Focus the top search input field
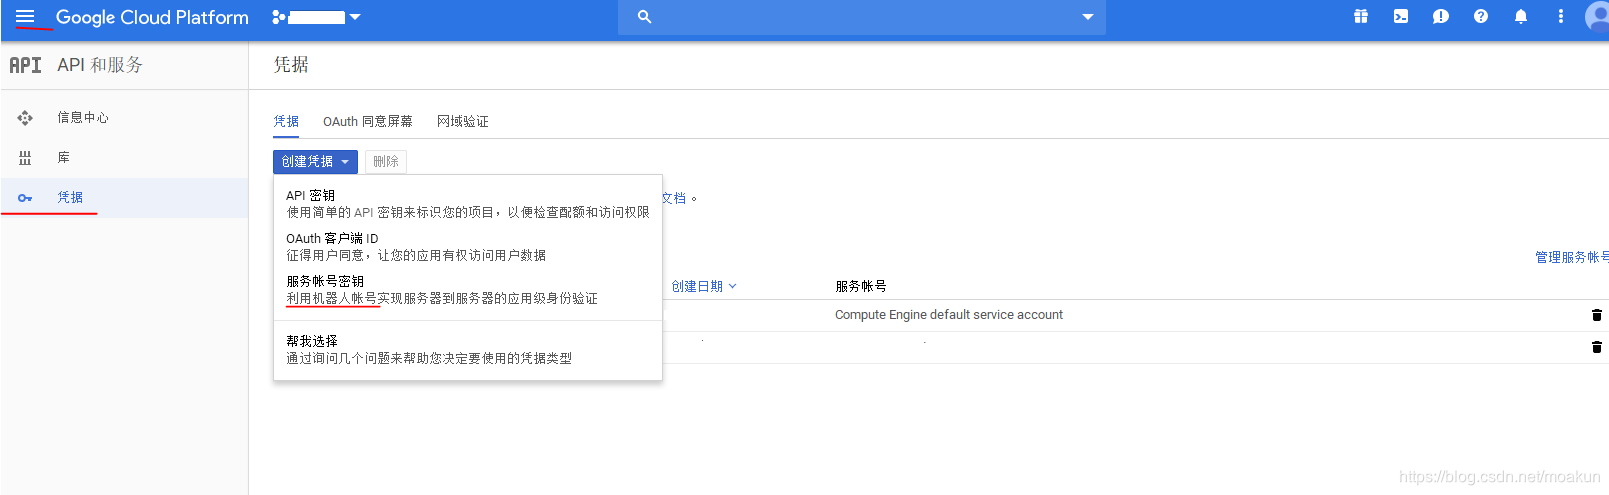 862,17
